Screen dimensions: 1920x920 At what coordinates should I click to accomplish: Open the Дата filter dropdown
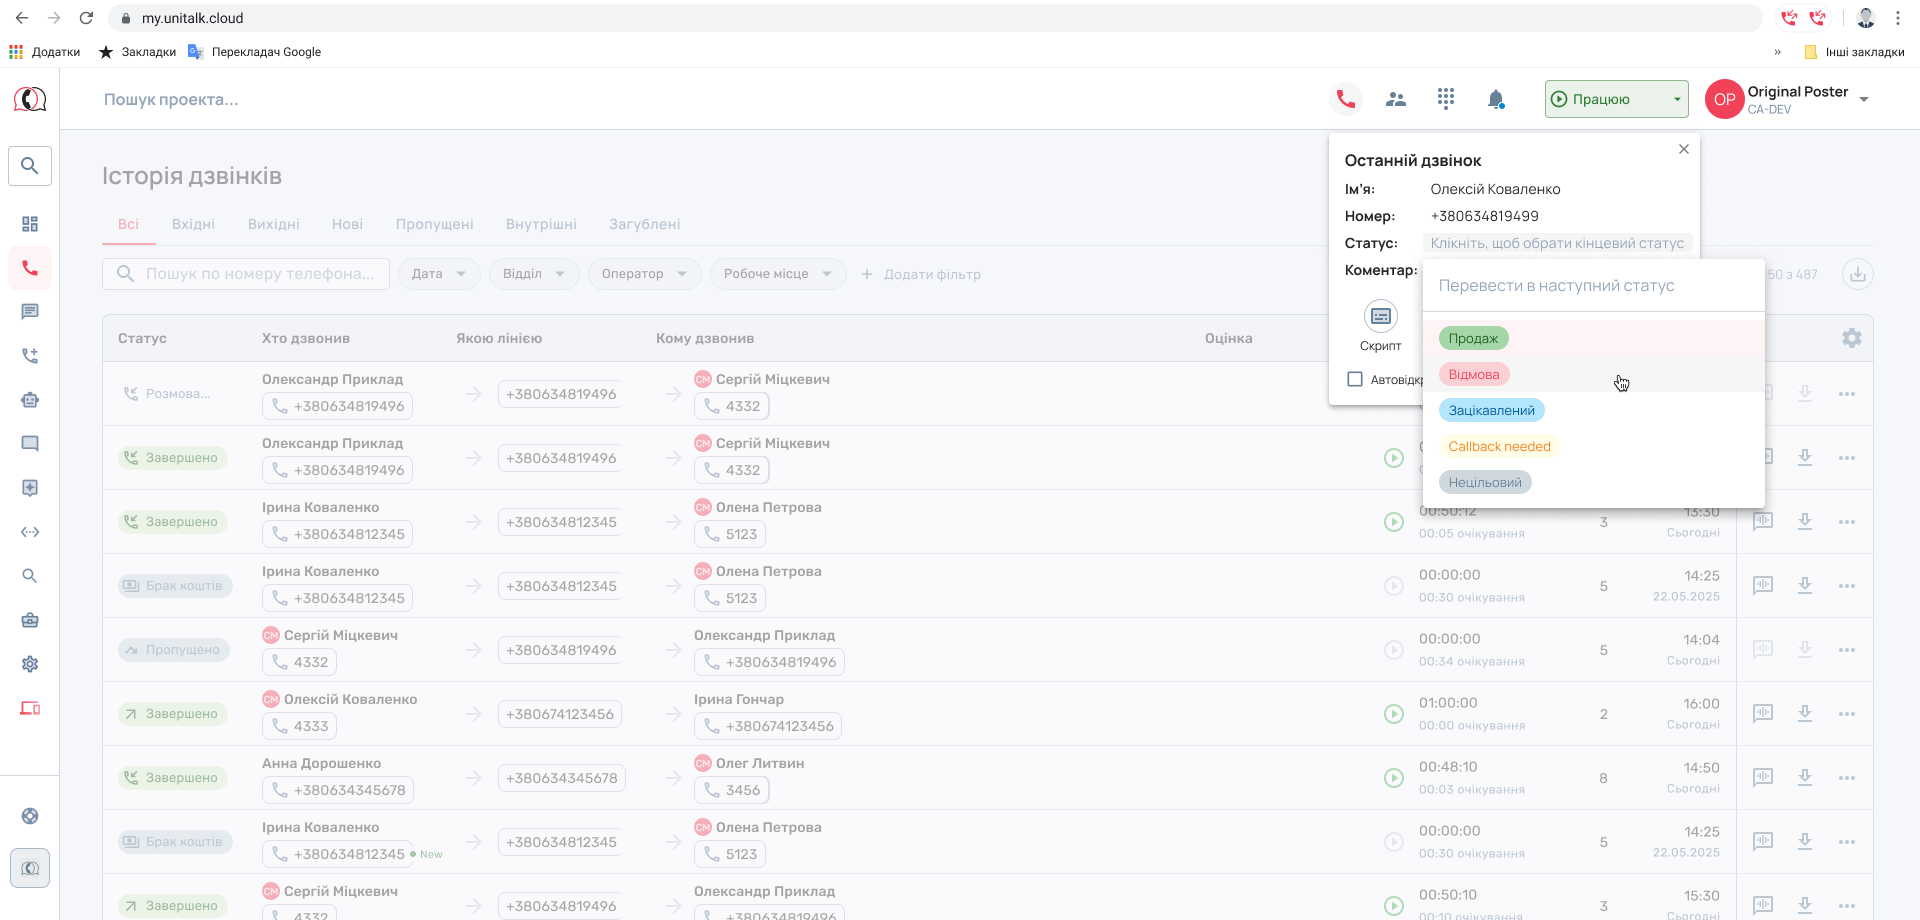coord(439,274)
